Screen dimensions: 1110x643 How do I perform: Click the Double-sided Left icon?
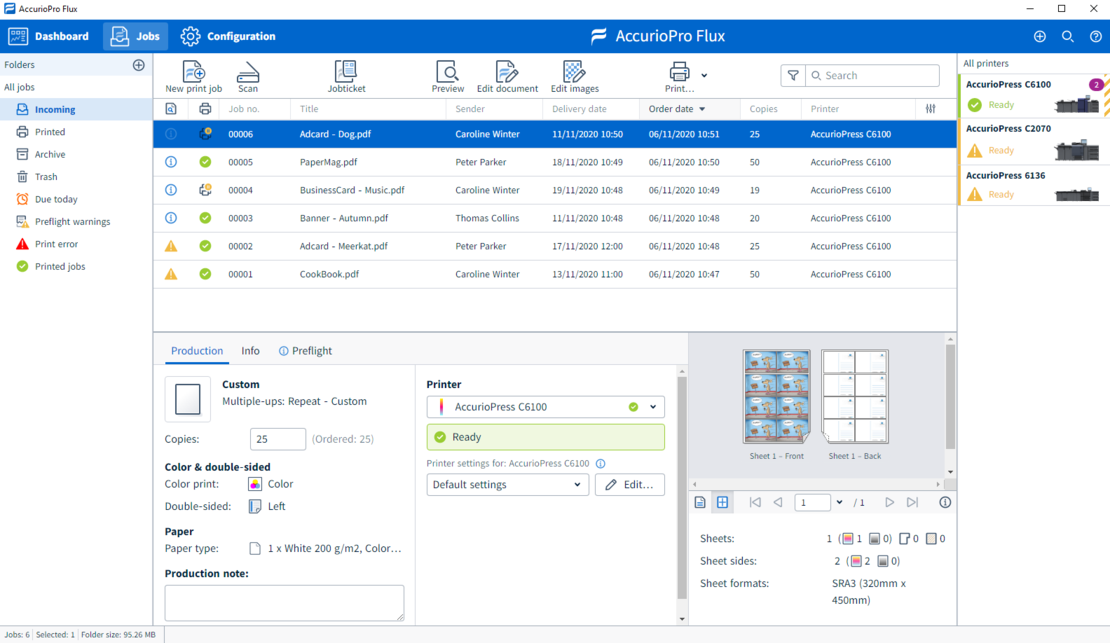(255, 506)
